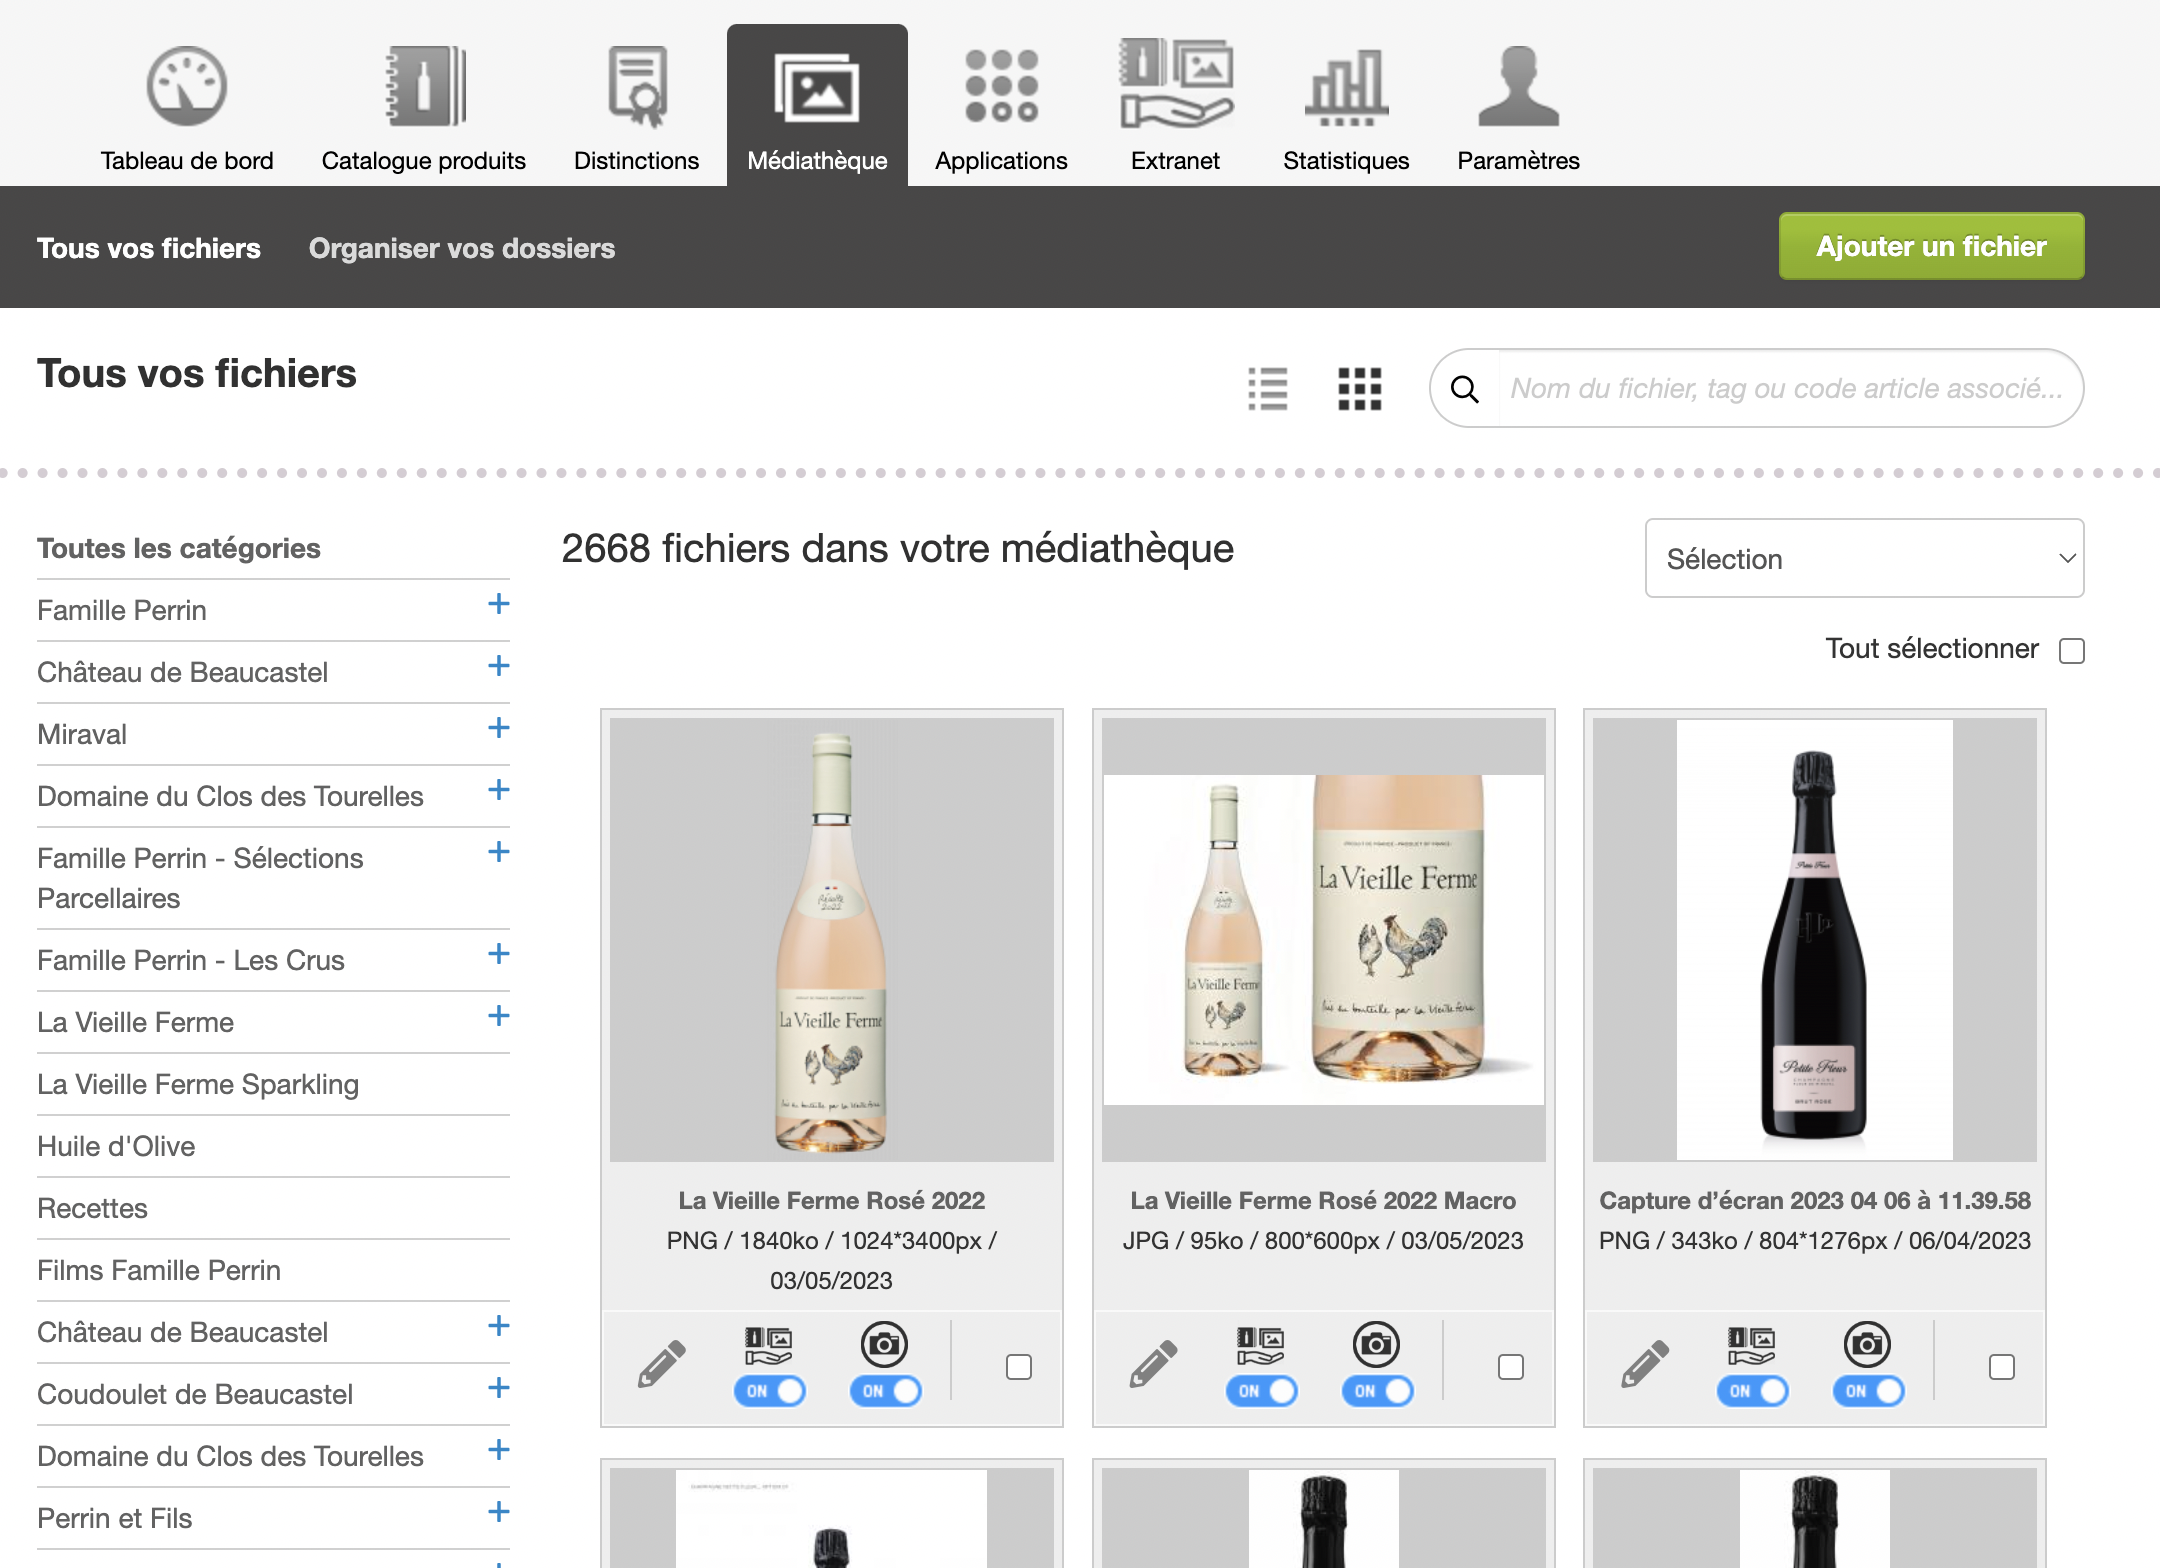Open the Tableau de bord gauge icon
The height and width of the screenshot is (1568, 2160).
click(x=187, y=86)
